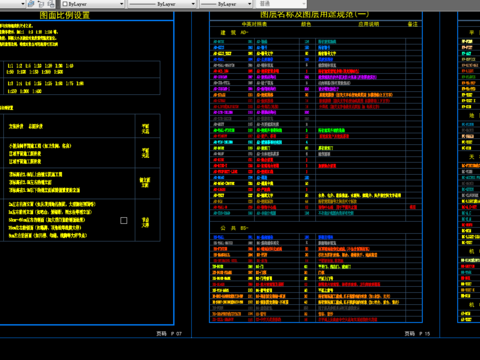
Task: Select the 建筑 AD- section label
Action: [x=234, y=32]
